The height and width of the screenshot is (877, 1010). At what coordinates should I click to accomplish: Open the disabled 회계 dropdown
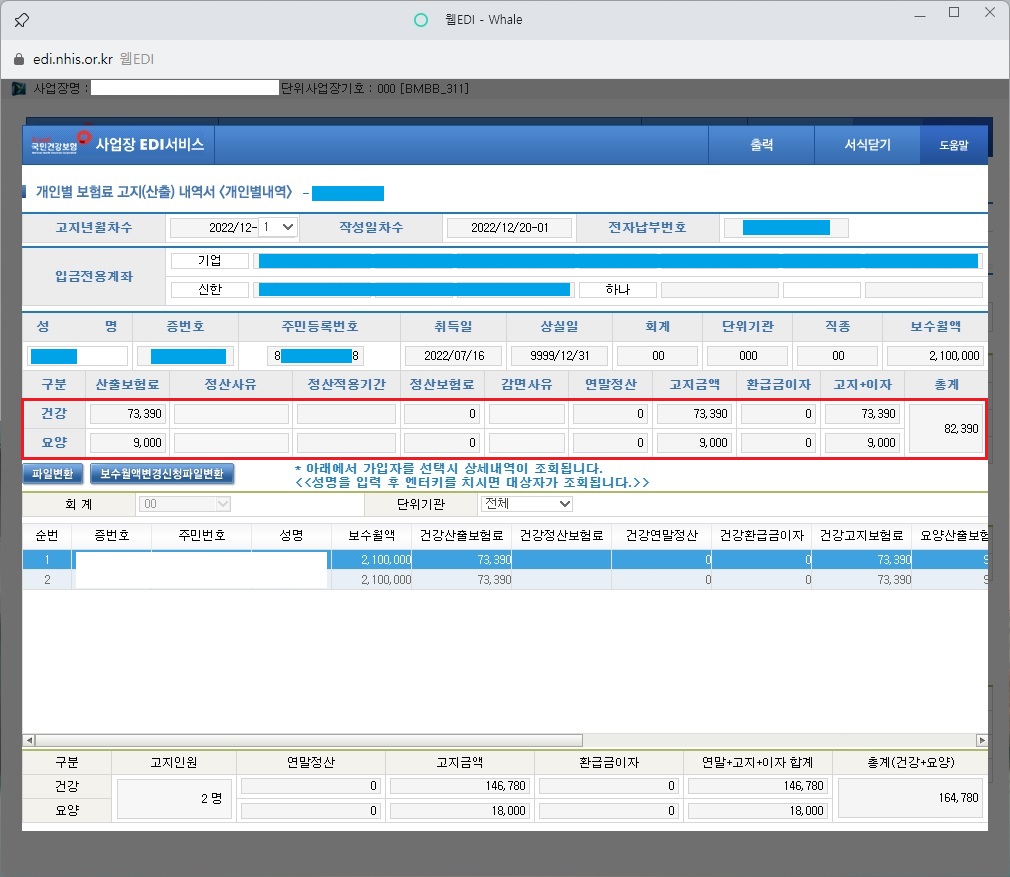point(184,504)
